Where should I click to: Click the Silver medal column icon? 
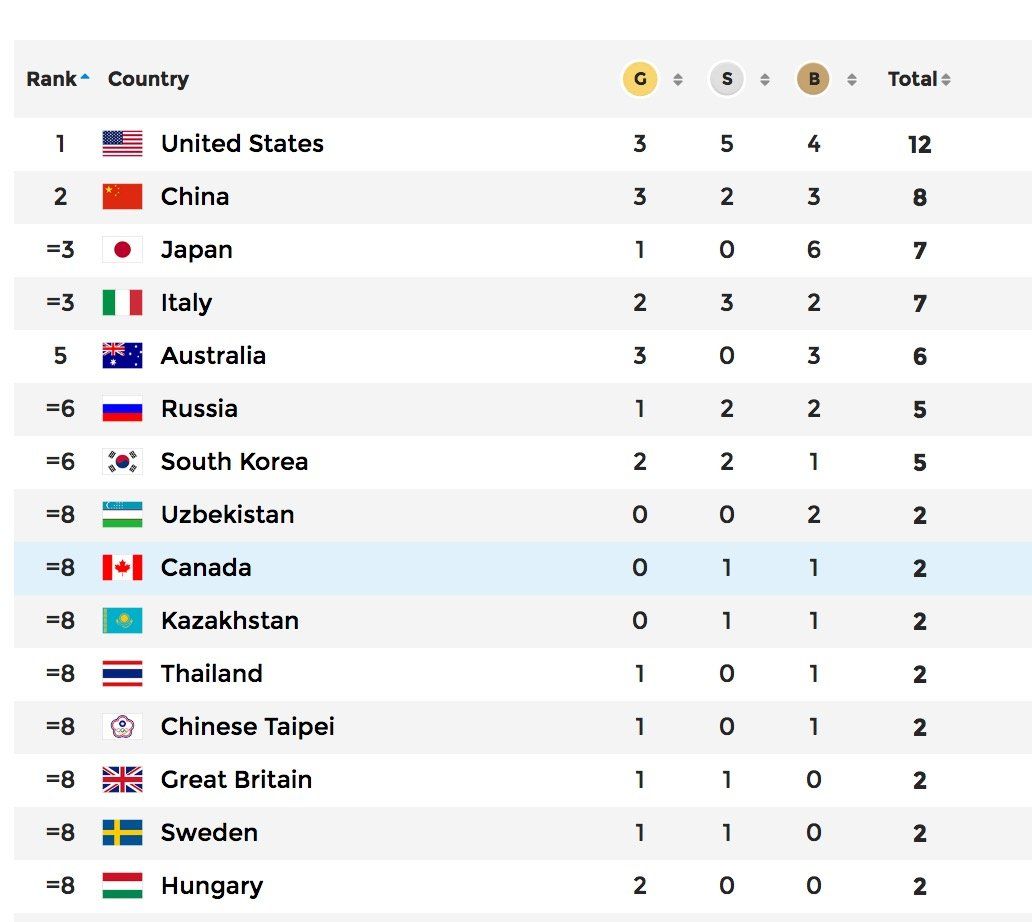727,79
